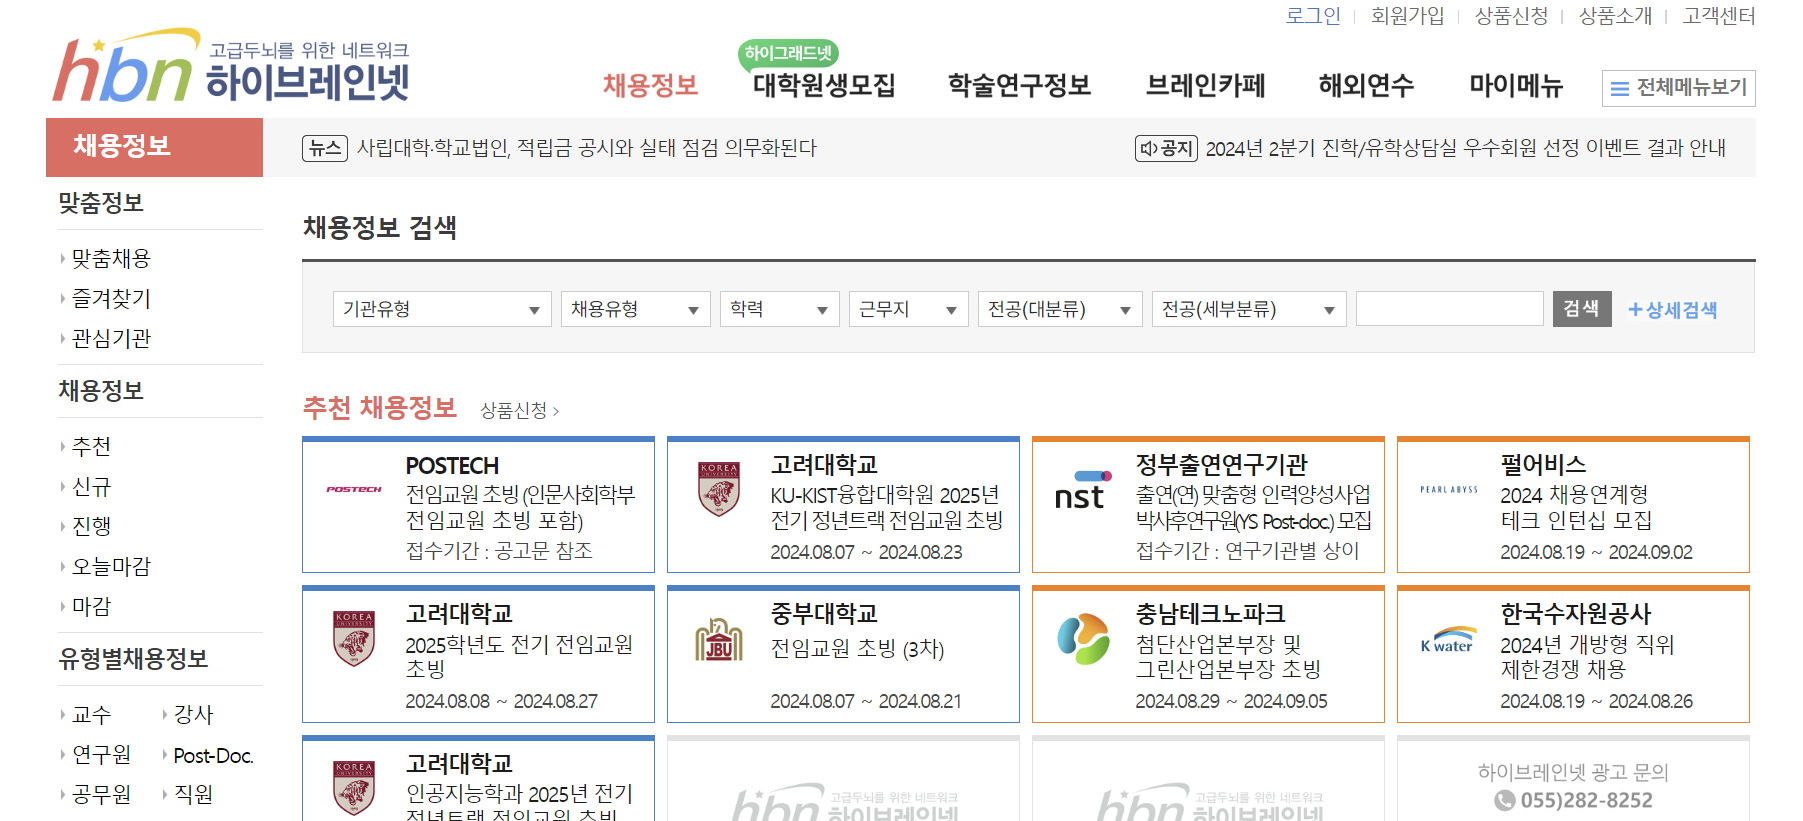Open the 전공(대분류) dropdown
1803x821 pixels.
[x=1060, y=309]
